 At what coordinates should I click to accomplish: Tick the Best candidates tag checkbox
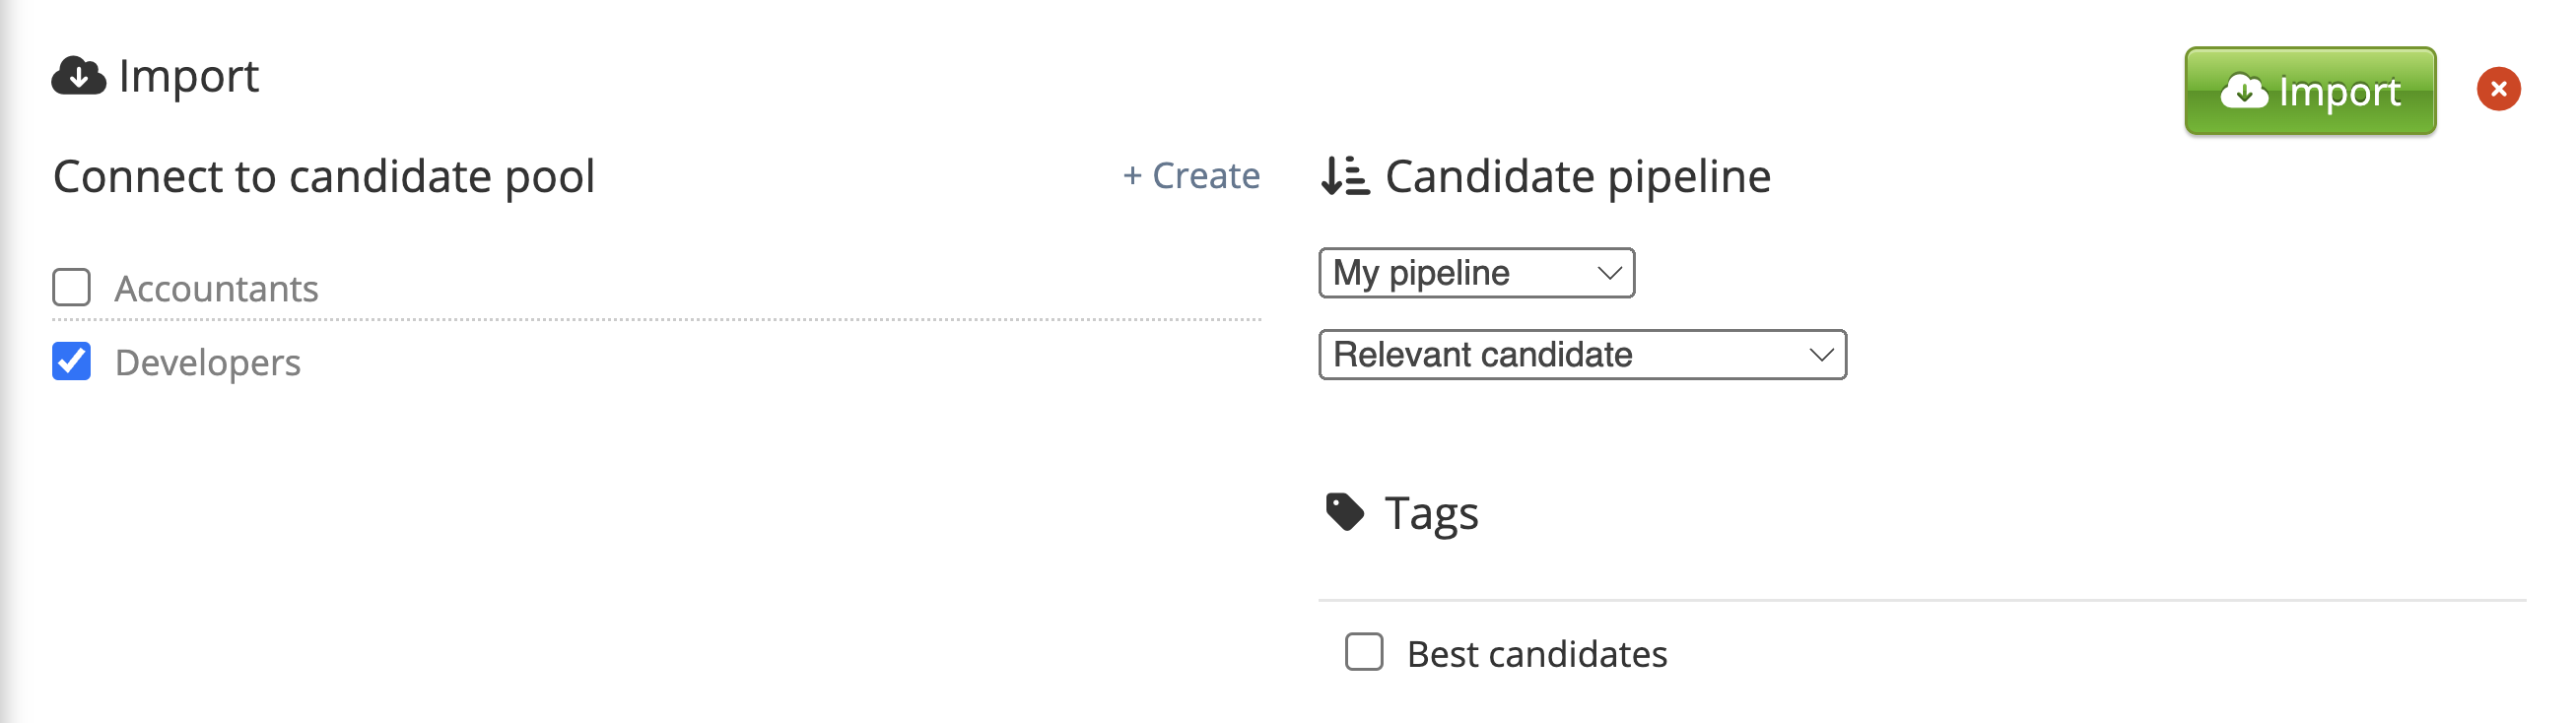(1364, 652)
